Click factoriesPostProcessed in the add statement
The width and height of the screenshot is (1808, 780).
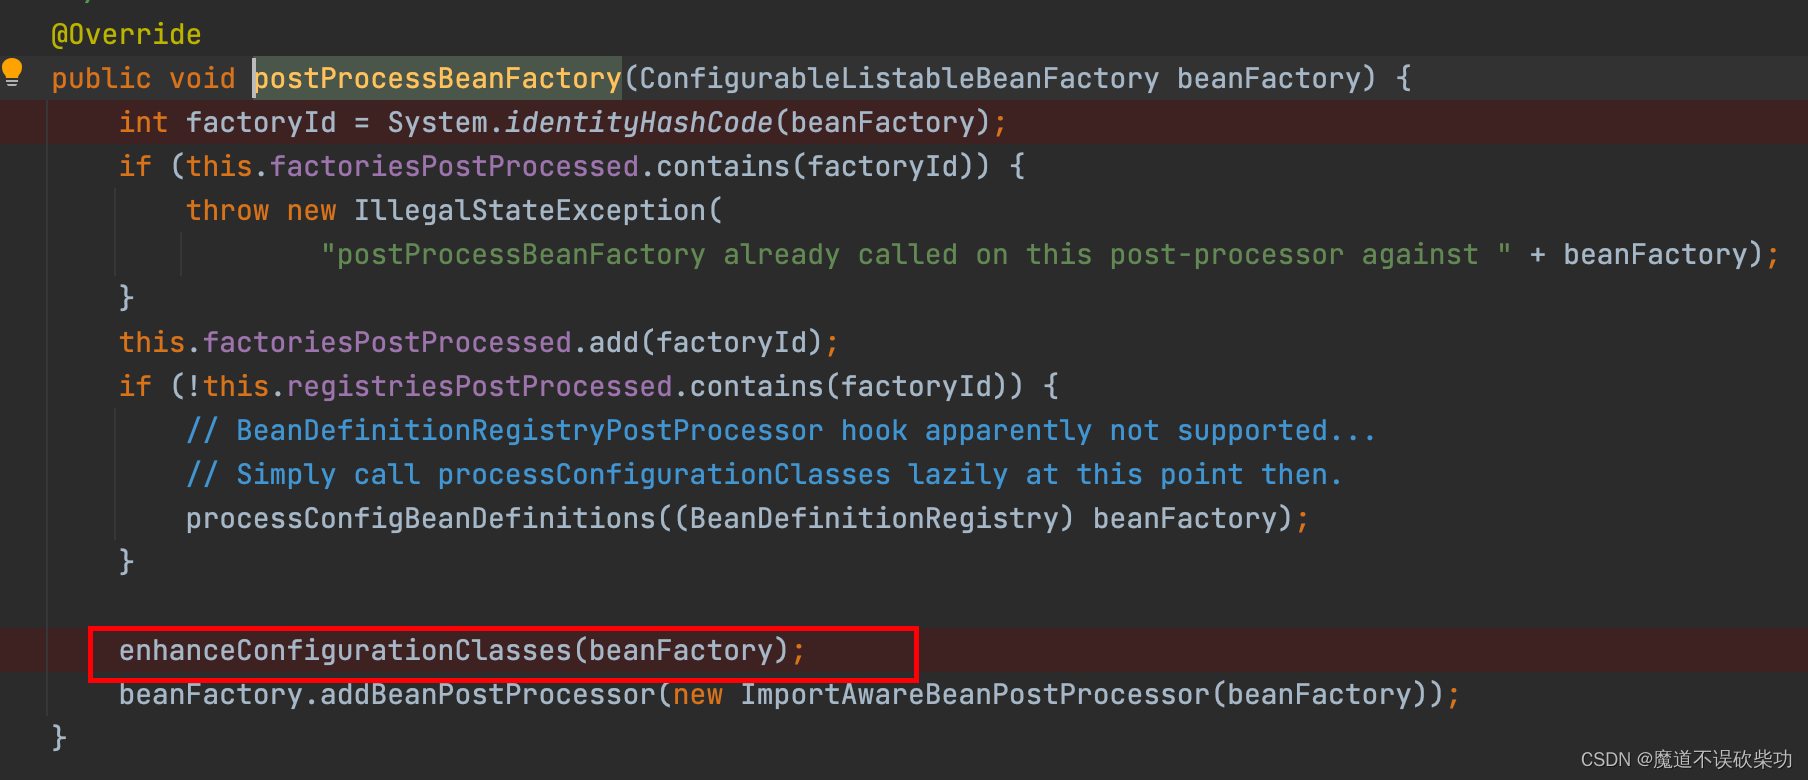tap(387, 343)
